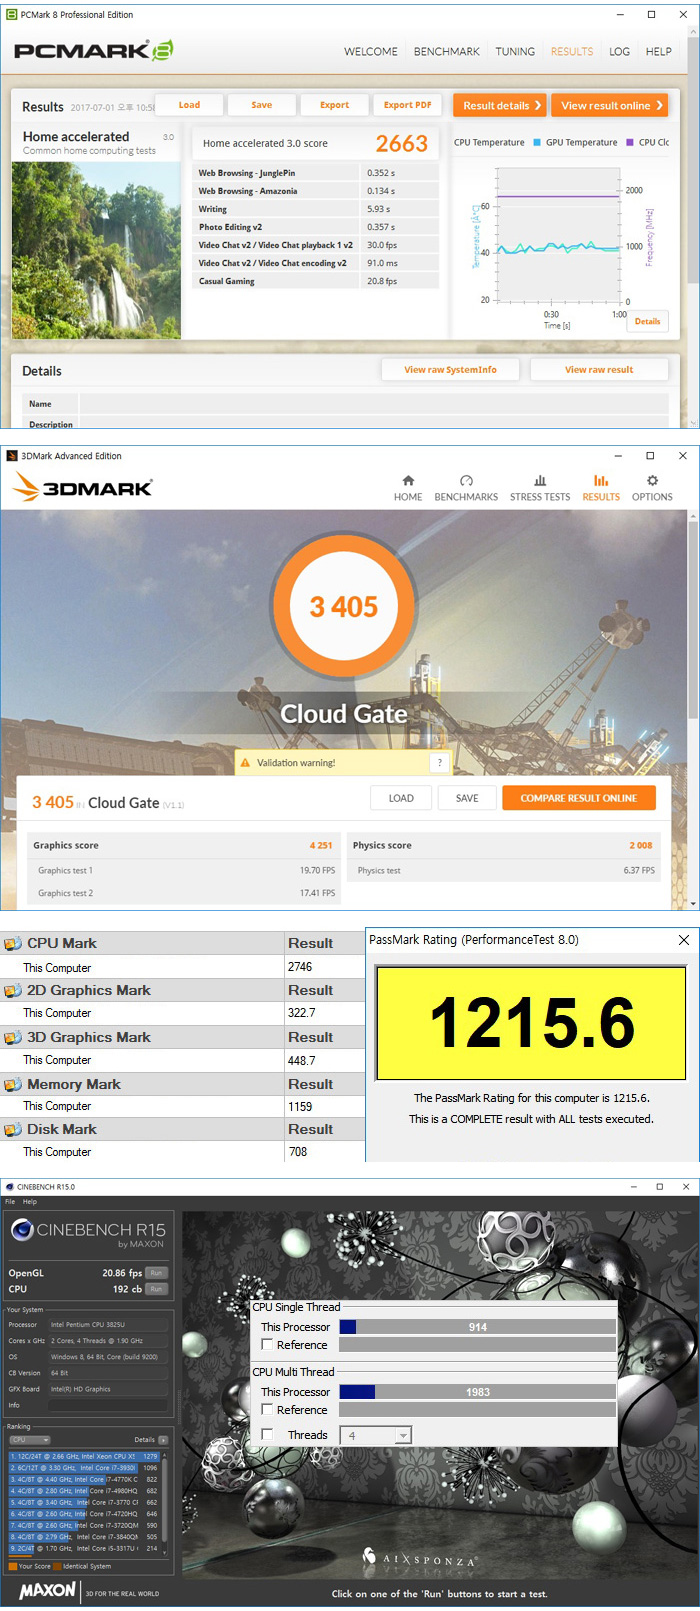Click the orange Your Score legend swatch in Cinebench
700x1611 pixels.
pos(13,1566)
